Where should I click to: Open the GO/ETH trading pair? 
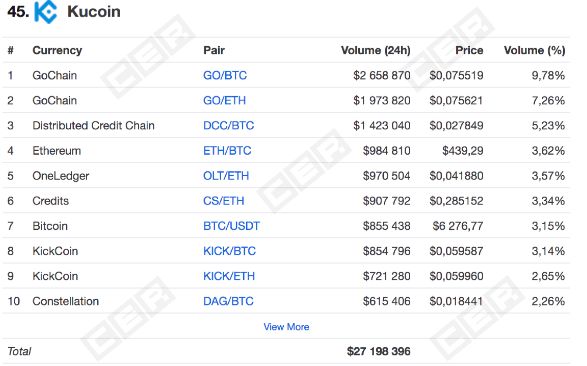point(225,100)
